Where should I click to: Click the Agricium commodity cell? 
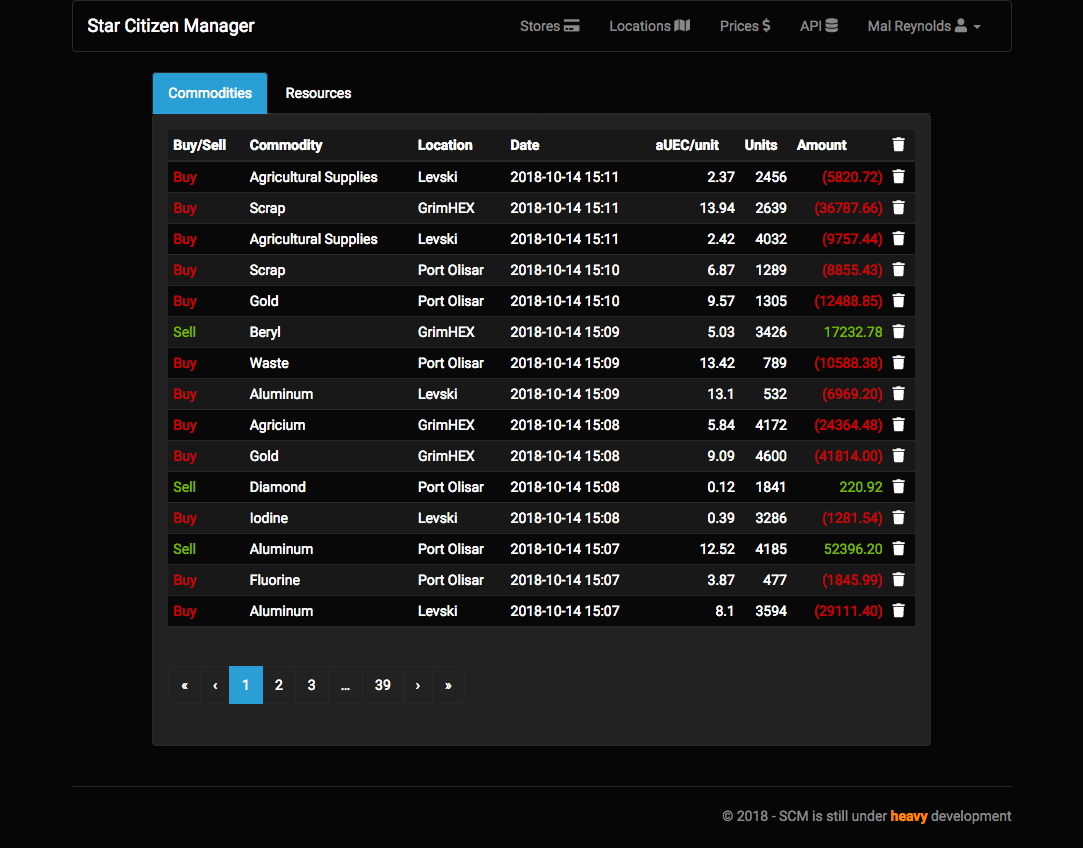(x=278, y=425)
